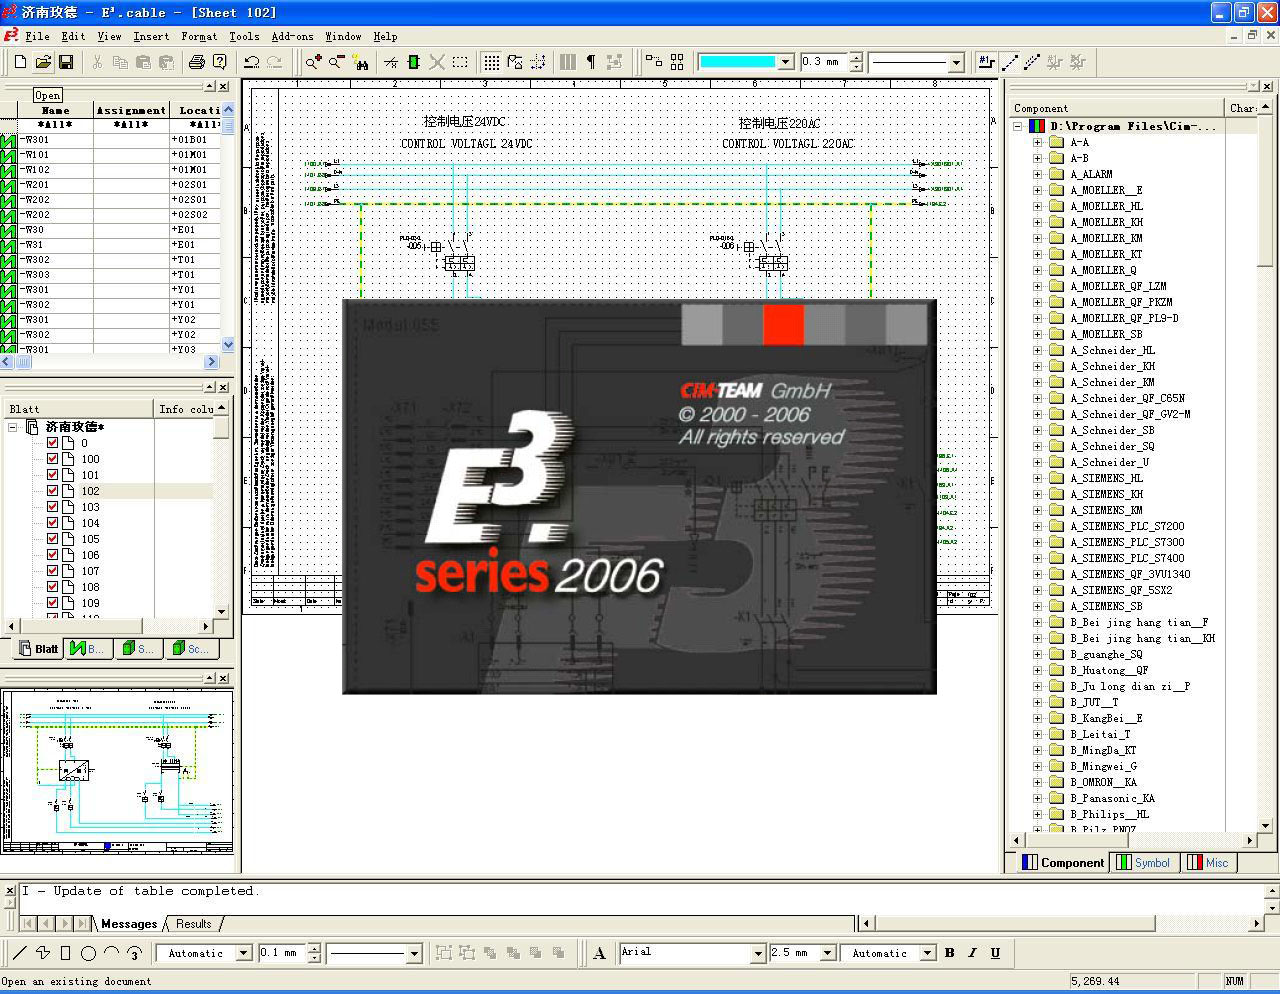Increase the 0.3 mm line width spinner

[856, 57]
